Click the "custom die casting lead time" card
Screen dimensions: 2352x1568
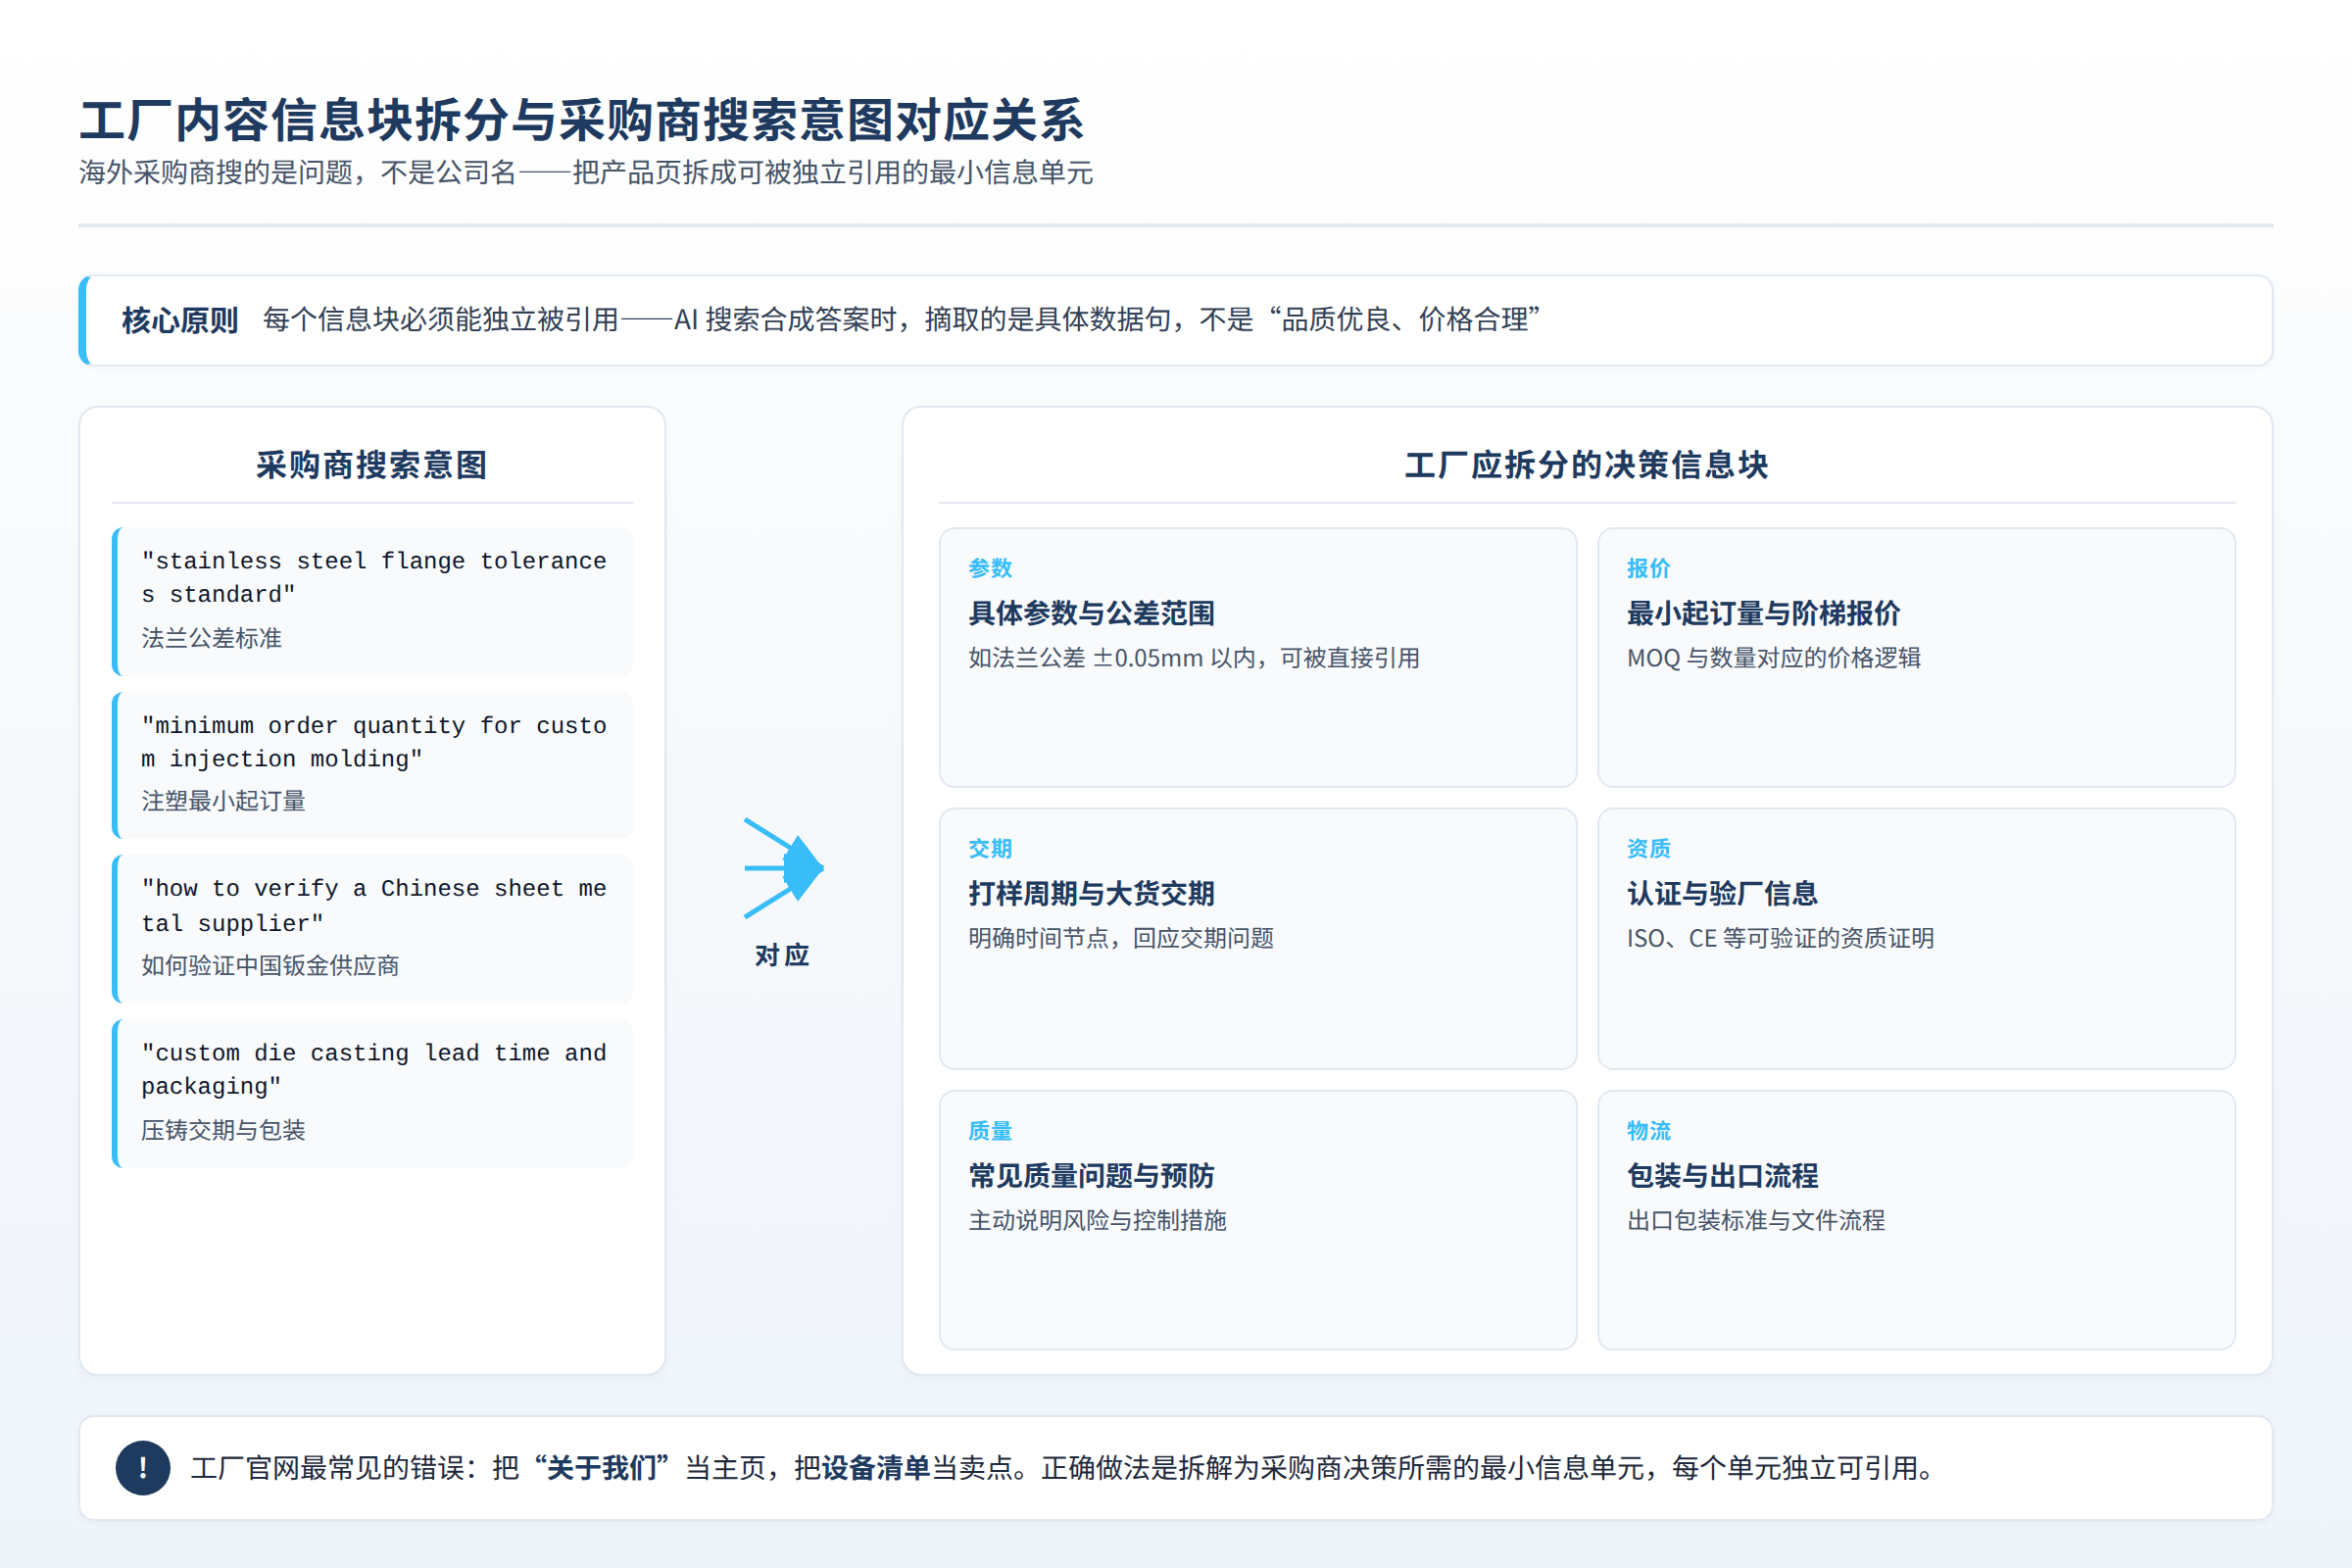click(x=372, y=1093)
